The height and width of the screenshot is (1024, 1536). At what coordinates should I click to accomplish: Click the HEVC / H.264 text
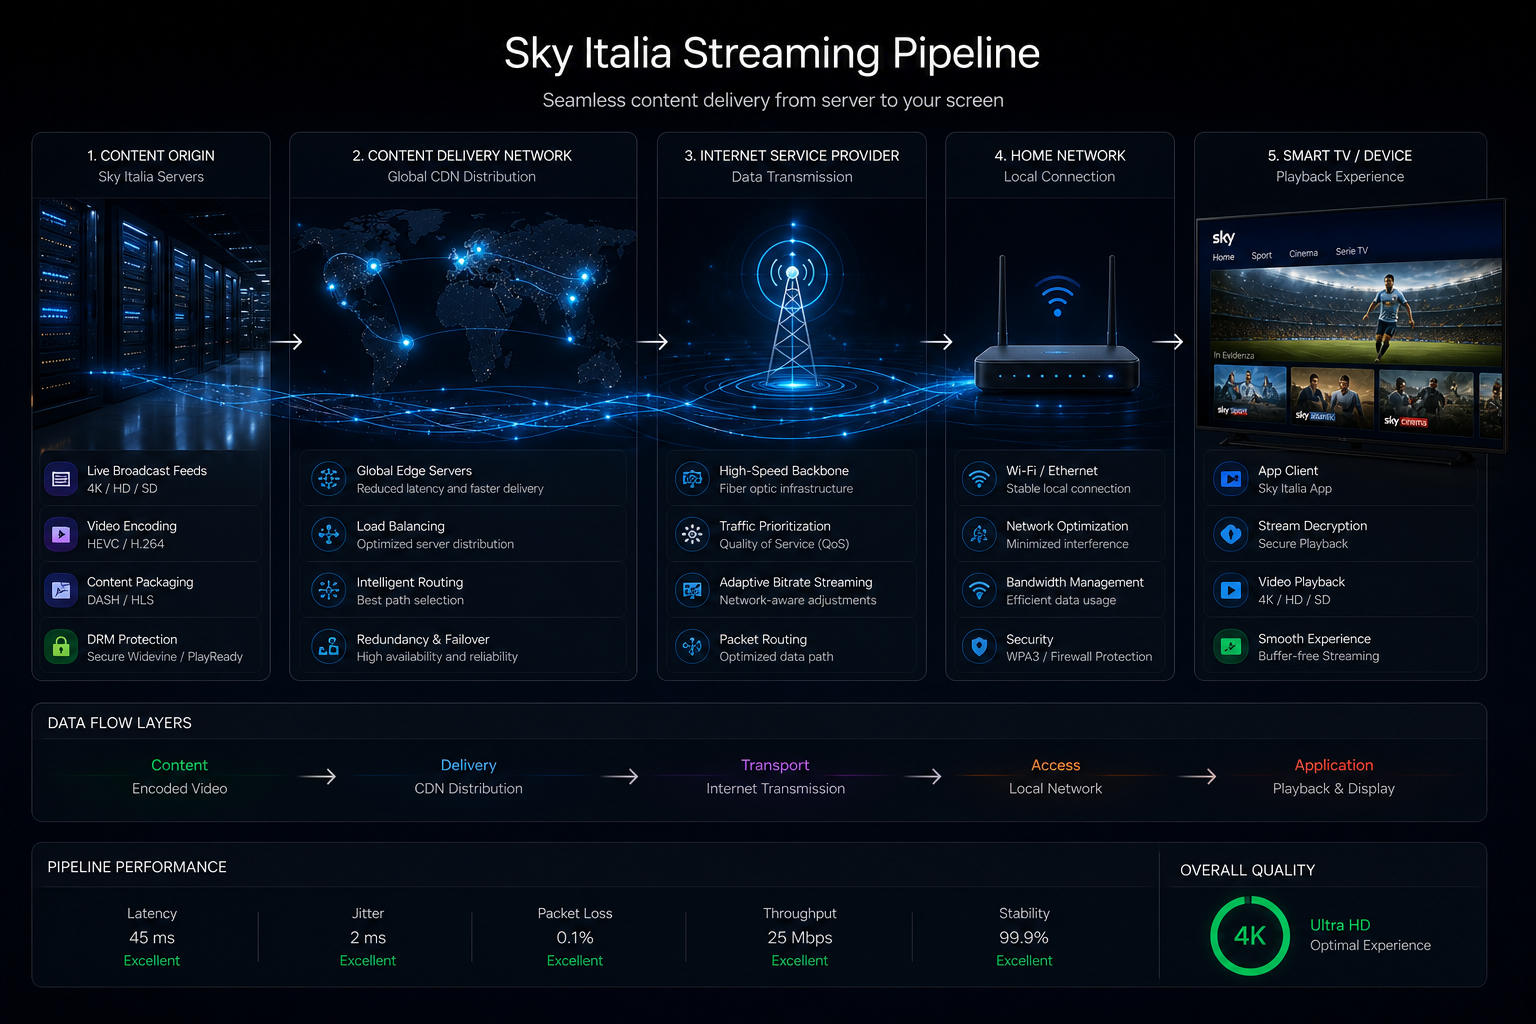click(x=125, y=544)
